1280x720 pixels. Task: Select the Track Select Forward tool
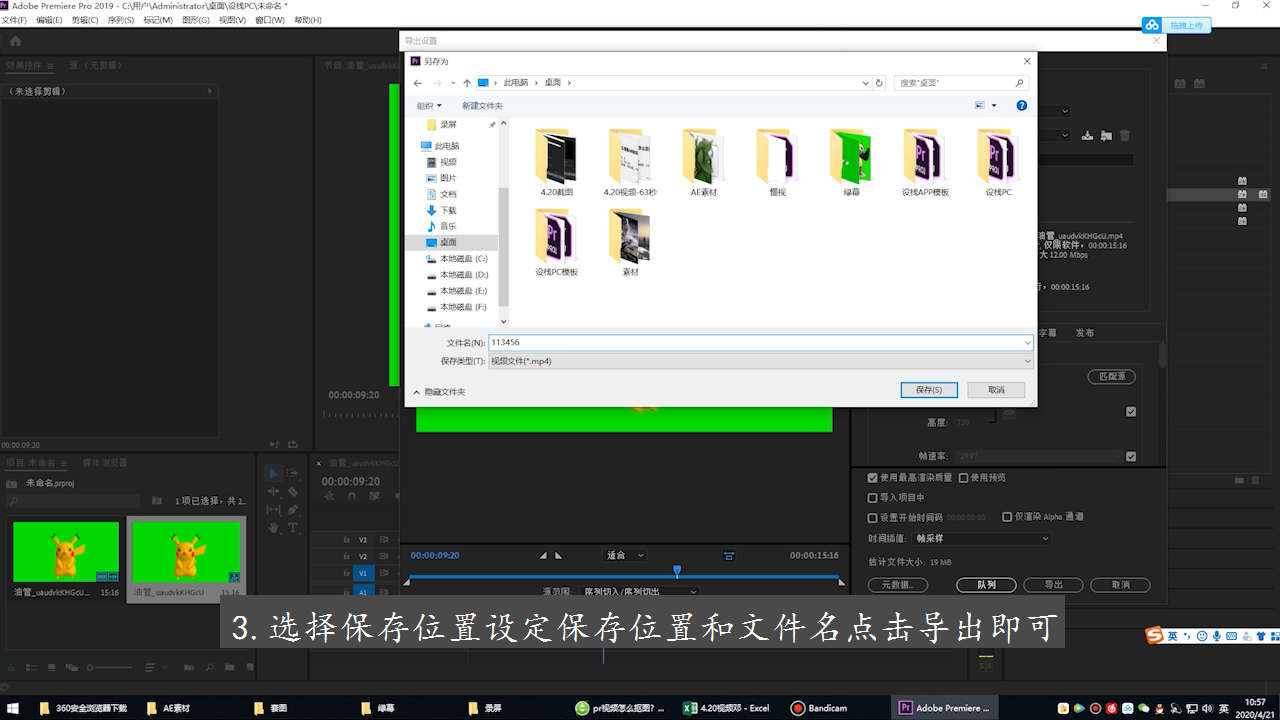[293, 473]
